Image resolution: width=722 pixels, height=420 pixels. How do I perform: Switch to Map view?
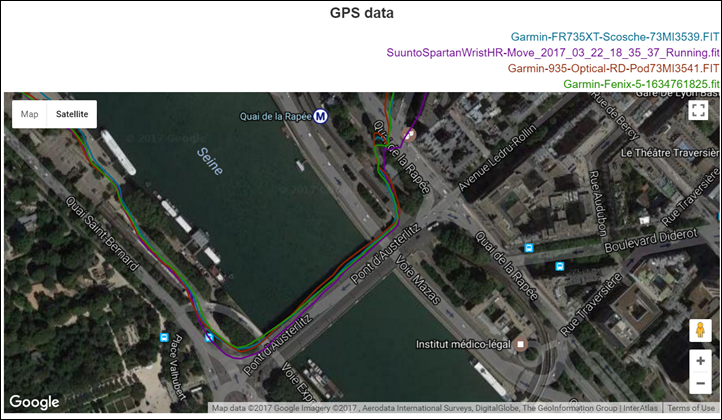point(30,114)
